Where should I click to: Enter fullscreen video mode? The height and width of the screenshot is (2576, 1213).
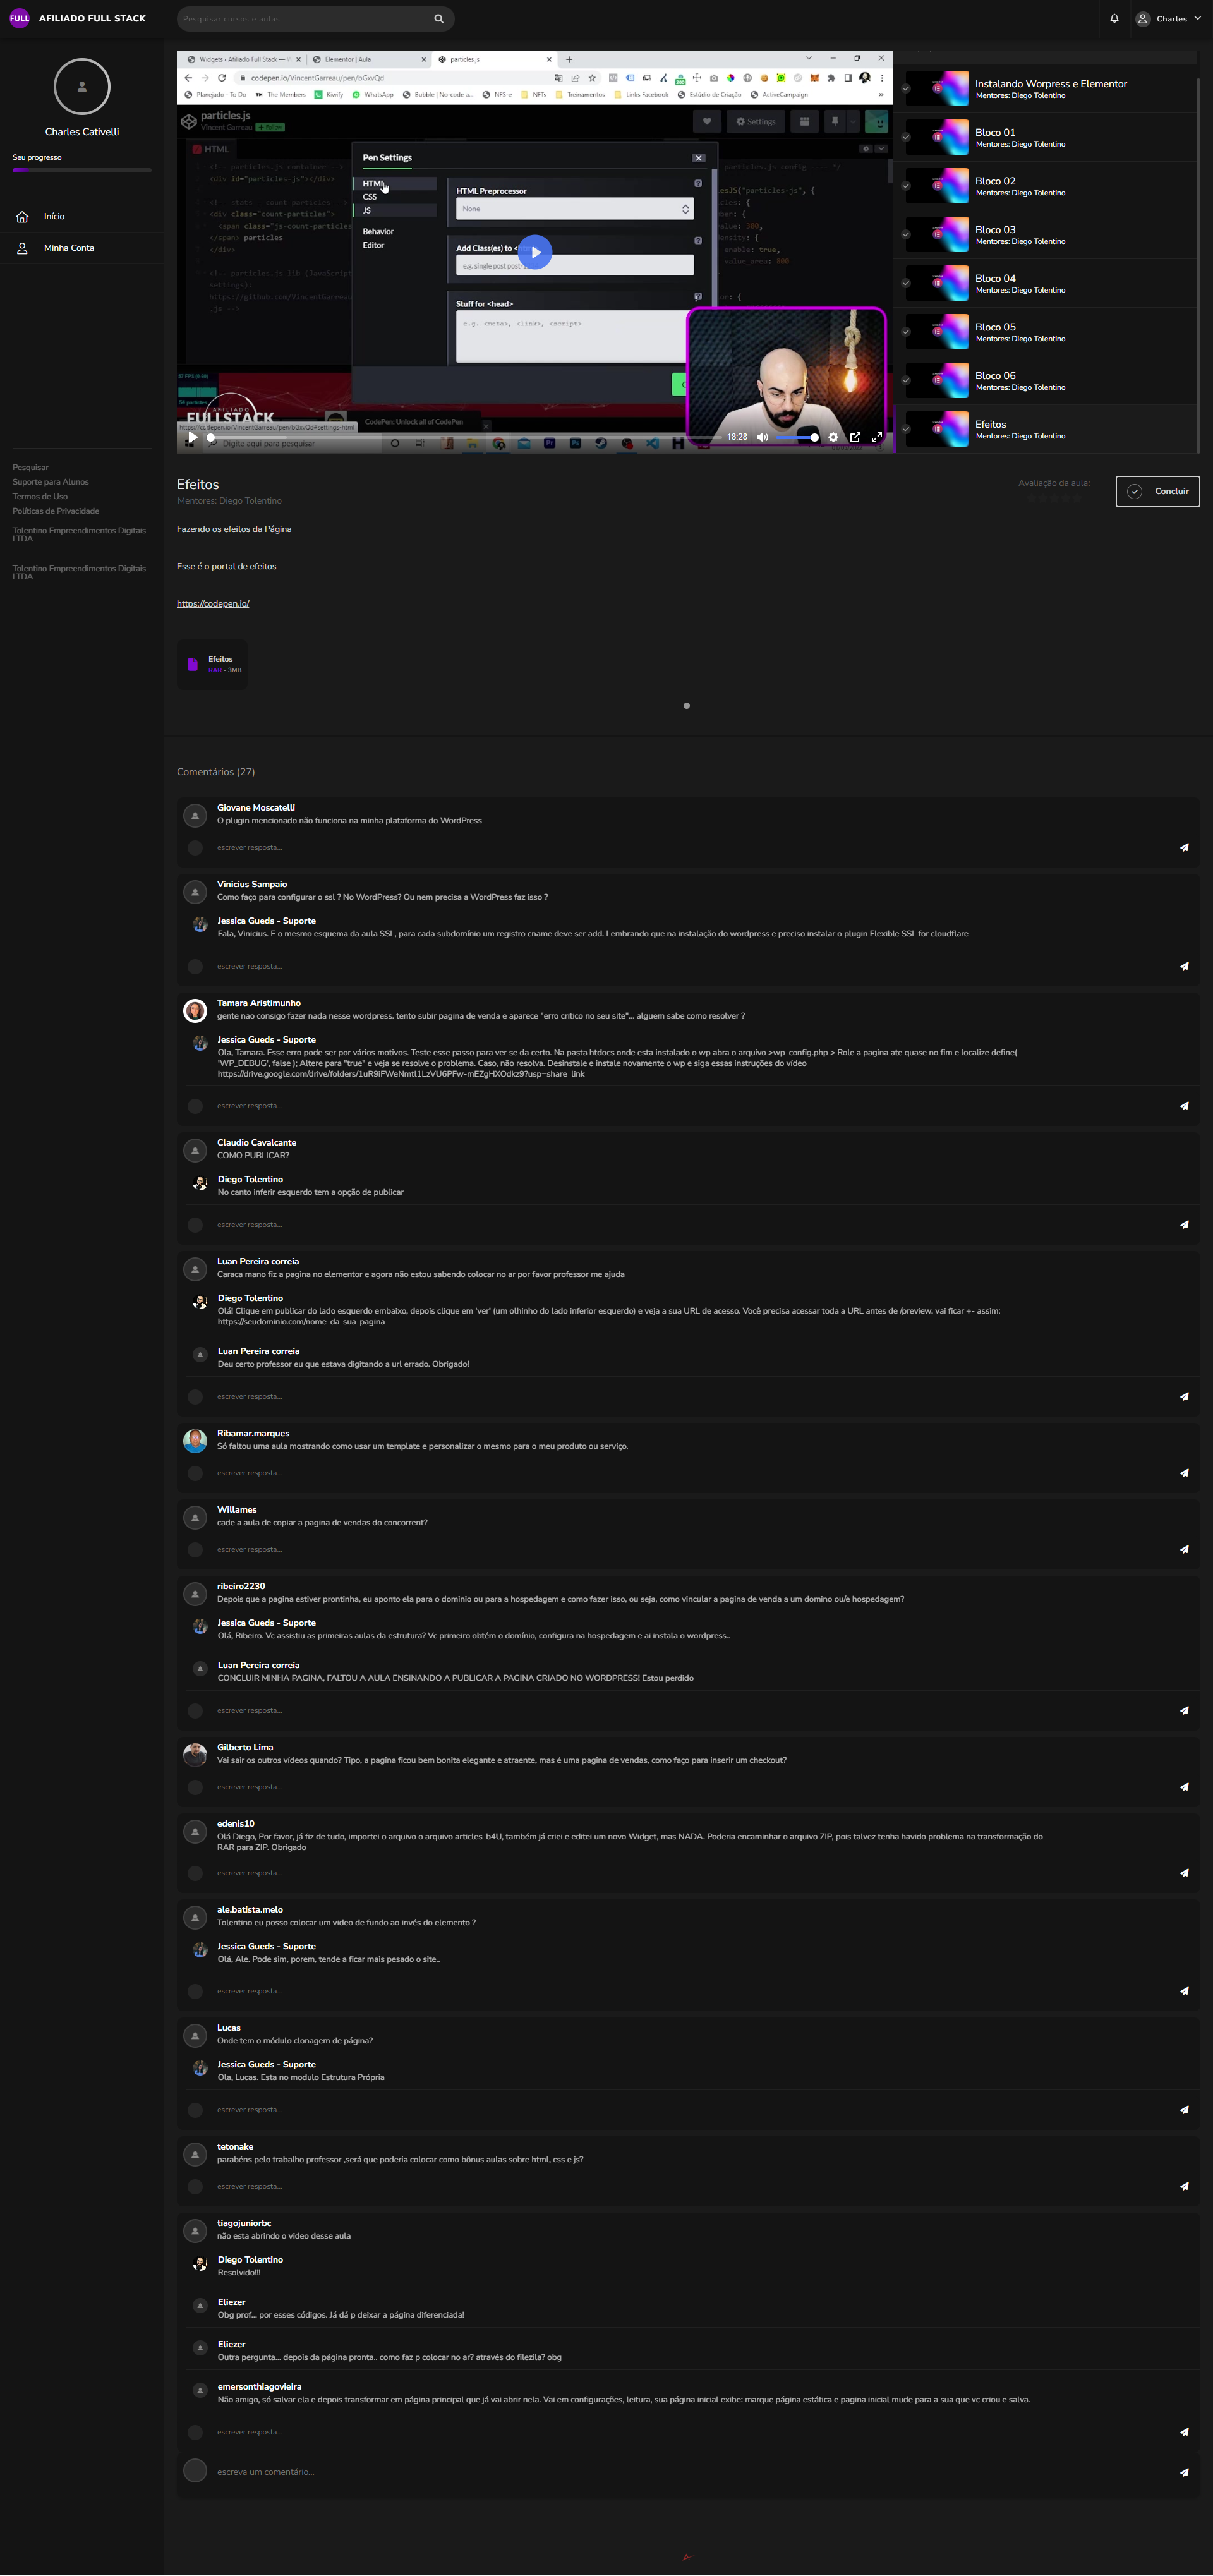point(877,437)
